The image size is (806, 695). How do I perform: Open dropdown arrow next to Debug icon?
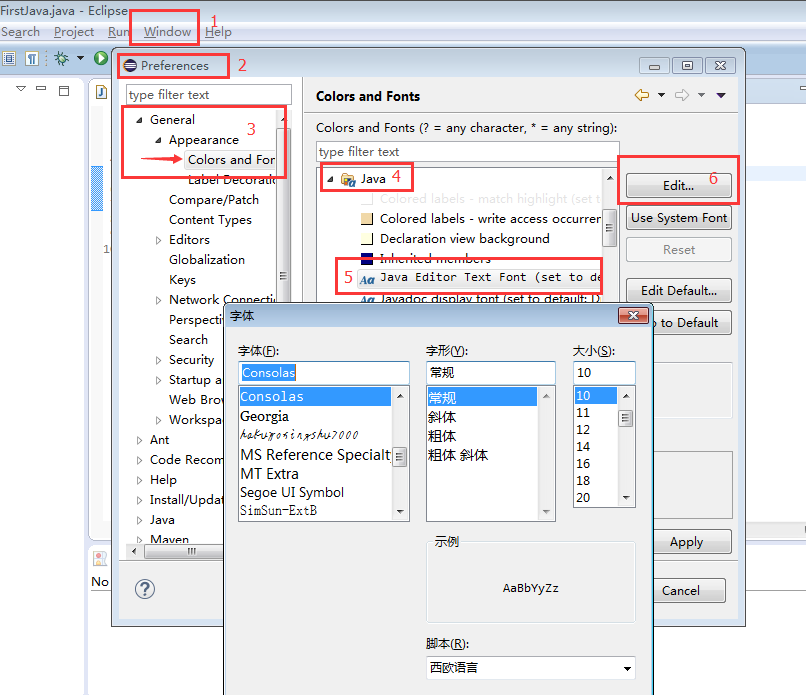(x=80, y=58)
